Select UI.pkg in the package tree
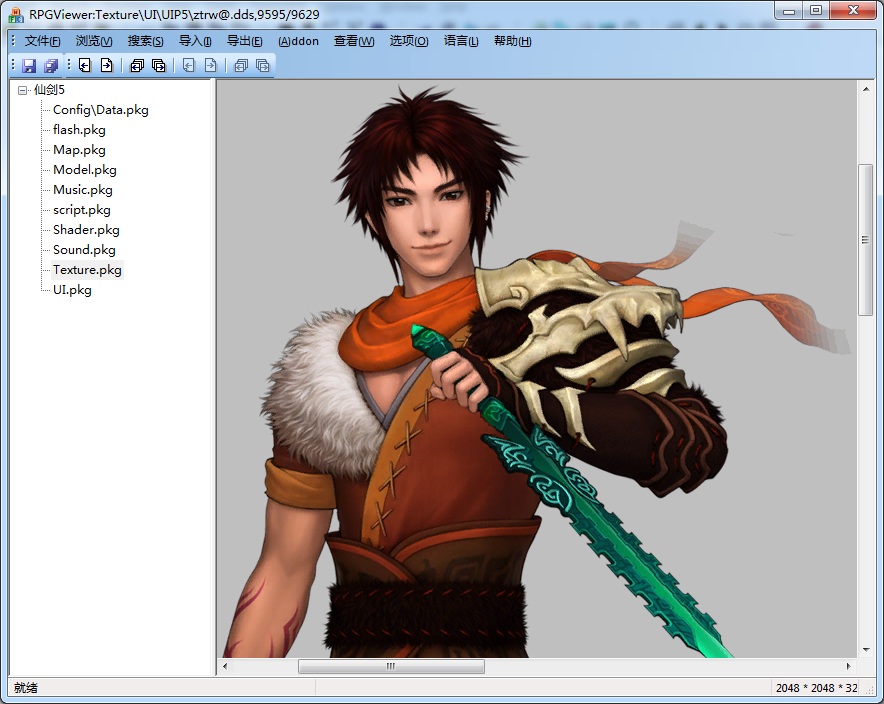Screen dimensions: 884x704 [72, 290]
